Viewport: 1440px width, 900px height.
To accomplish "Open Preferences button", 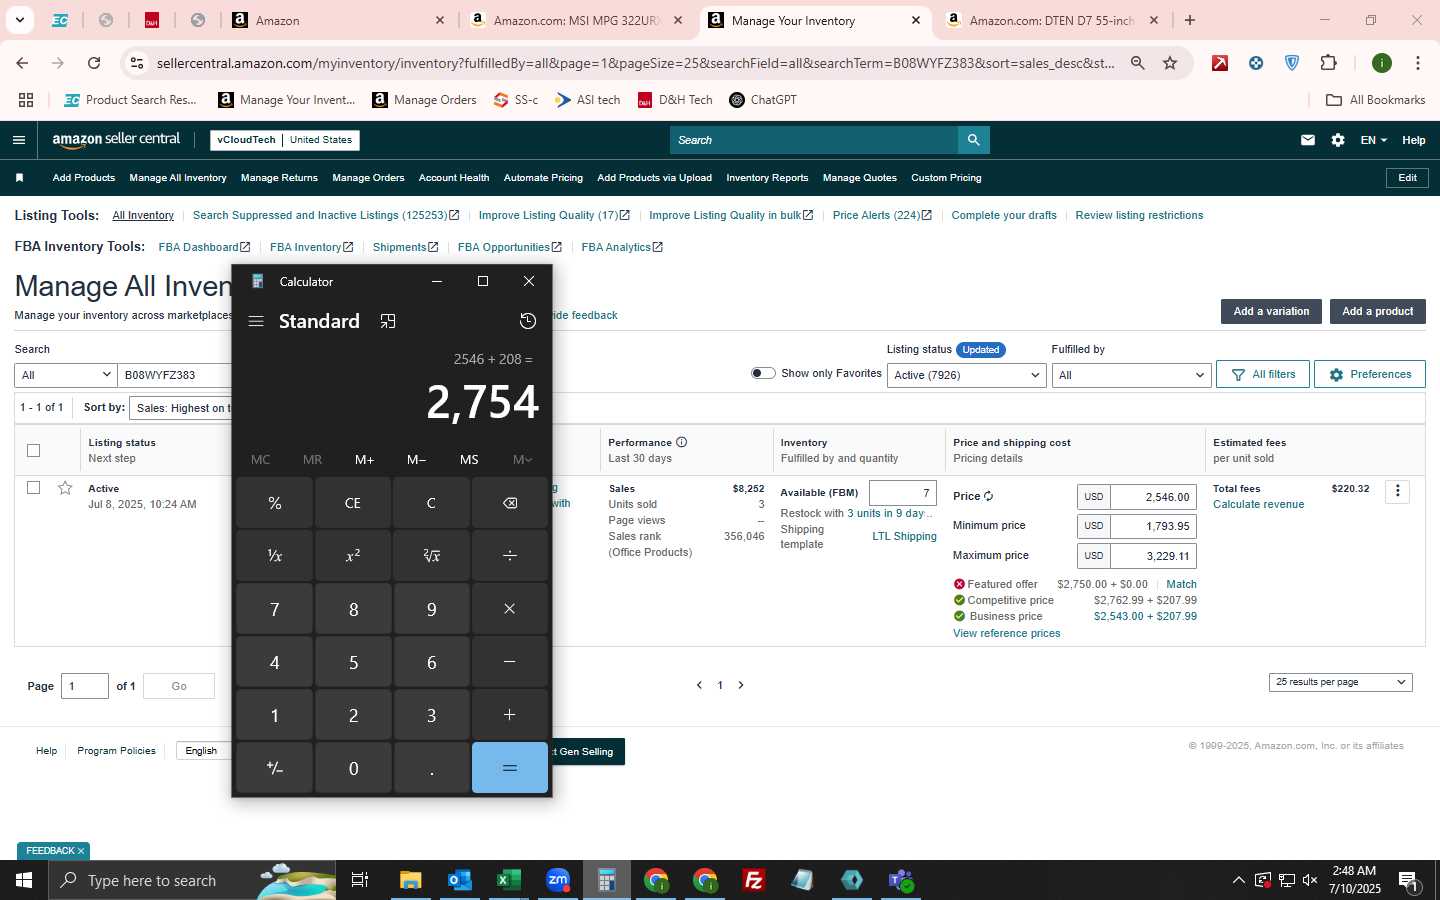I will coord(1370,374).
